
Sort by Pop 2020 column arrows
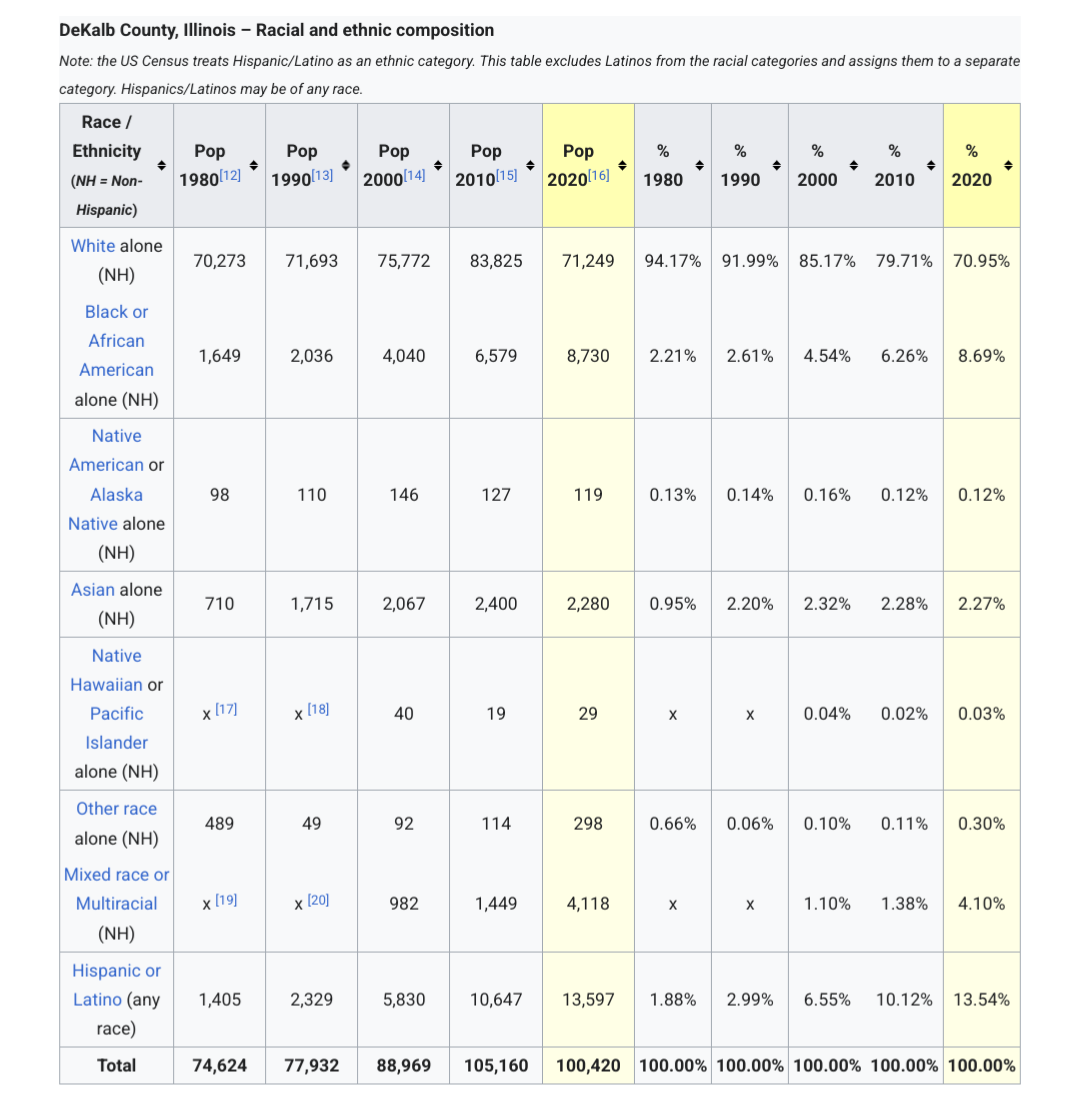622,165
